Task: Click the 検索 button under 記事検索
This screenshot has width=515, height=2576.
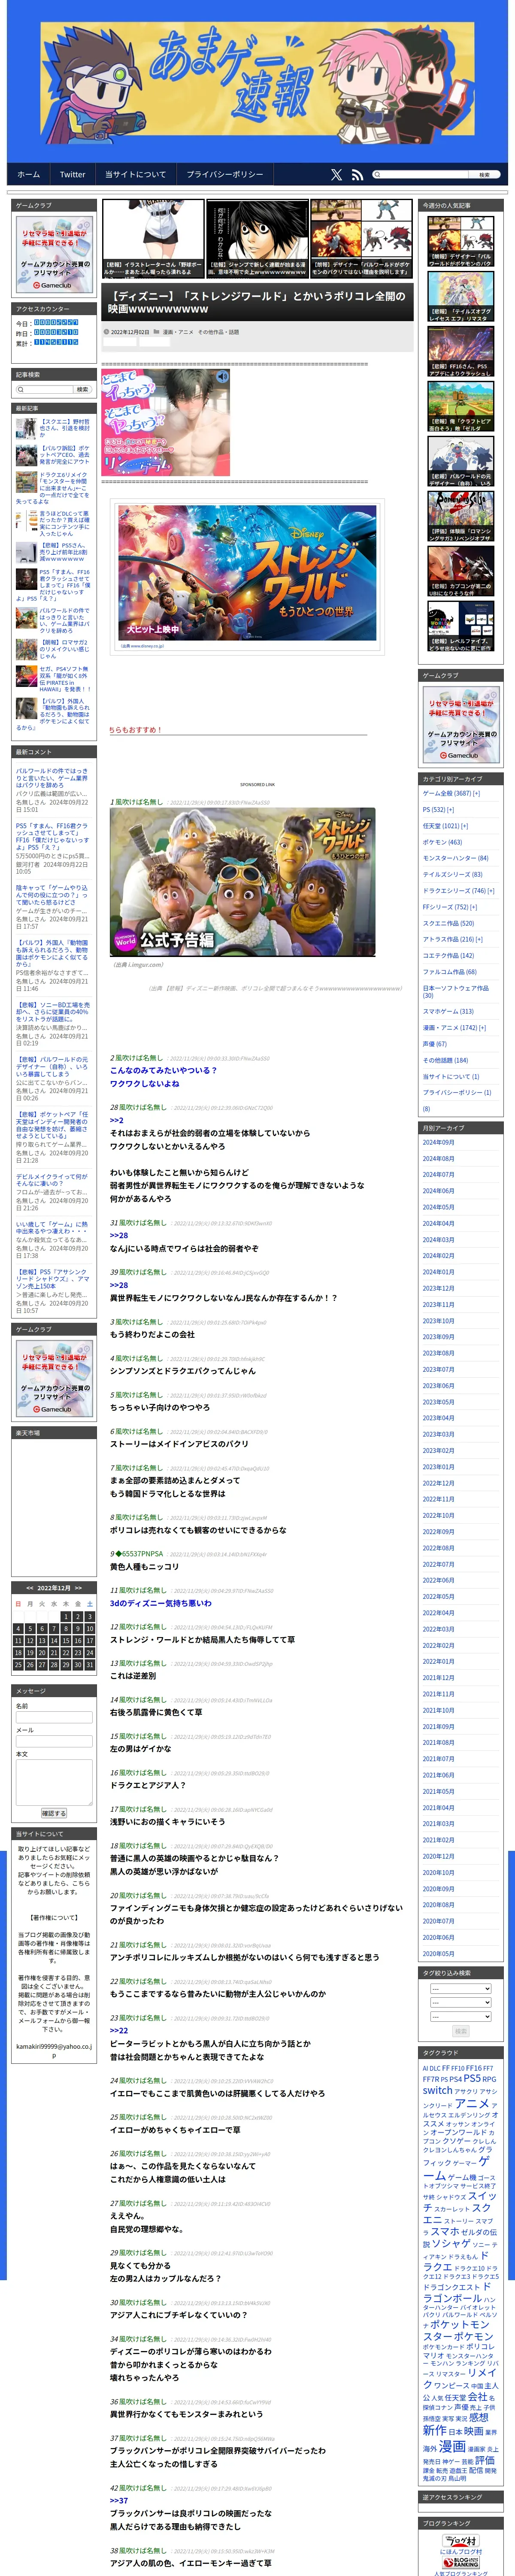Action: tap(82, 389)
